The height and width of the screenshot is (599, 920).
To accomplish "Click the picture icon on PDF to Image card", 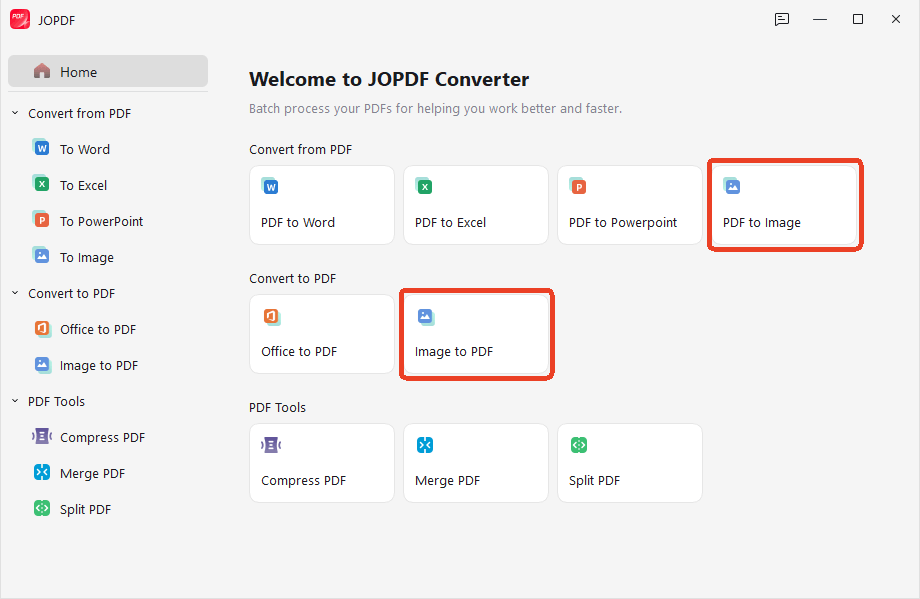I will [732, 186].
